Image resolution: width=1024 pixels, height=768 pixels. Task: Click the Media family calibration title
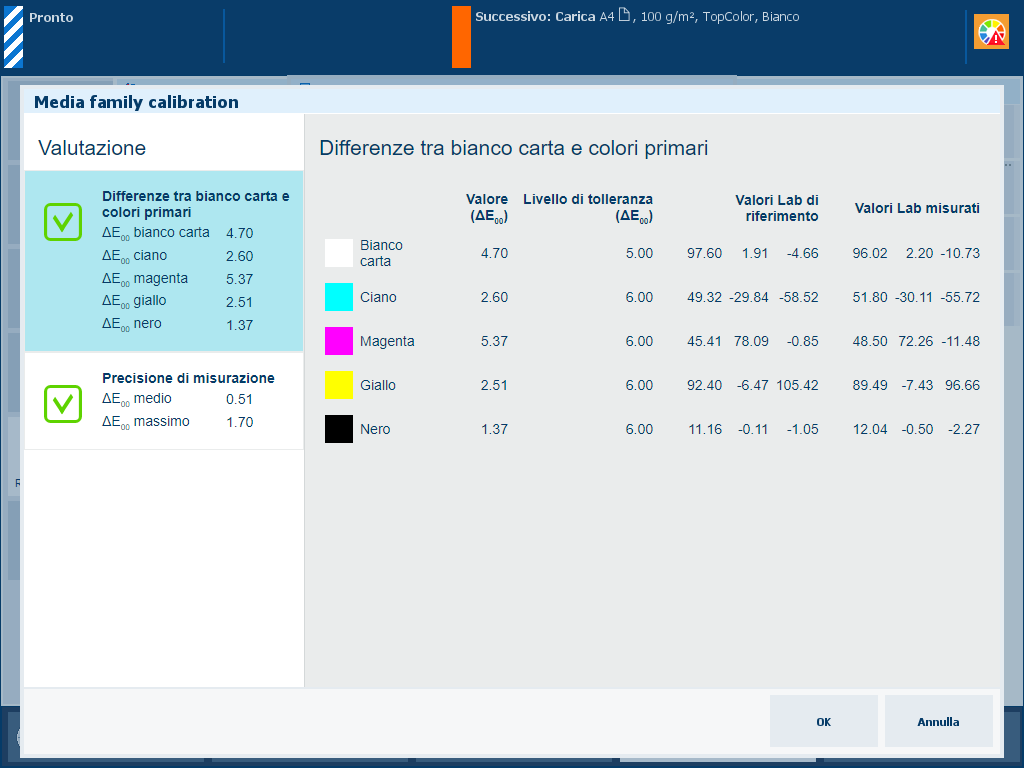coord(136,102)
